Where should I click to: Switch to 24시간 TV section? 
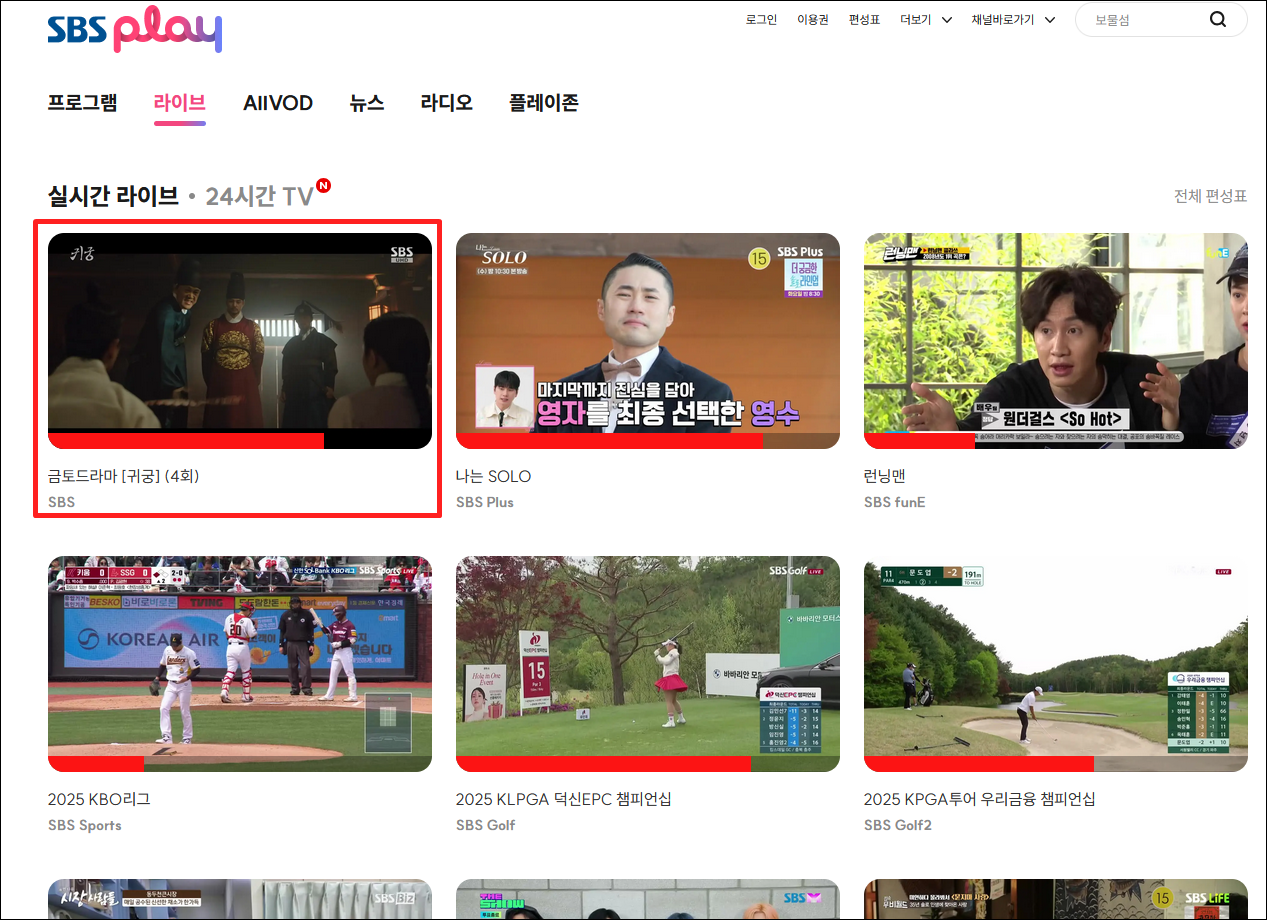point(260,196)
